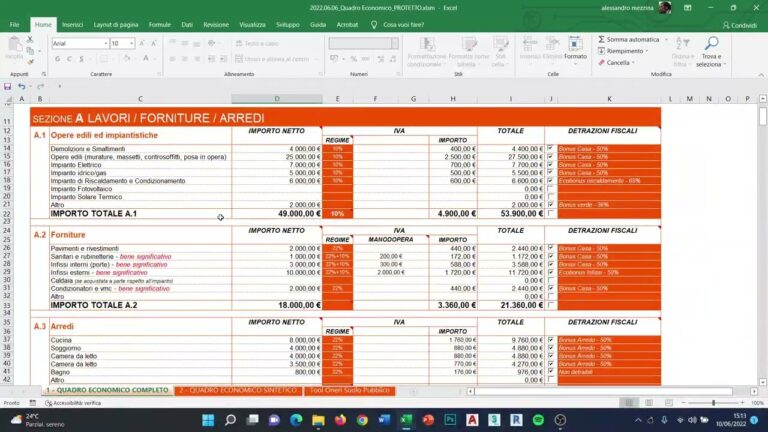Click the Select All corner button

point(7,99)
